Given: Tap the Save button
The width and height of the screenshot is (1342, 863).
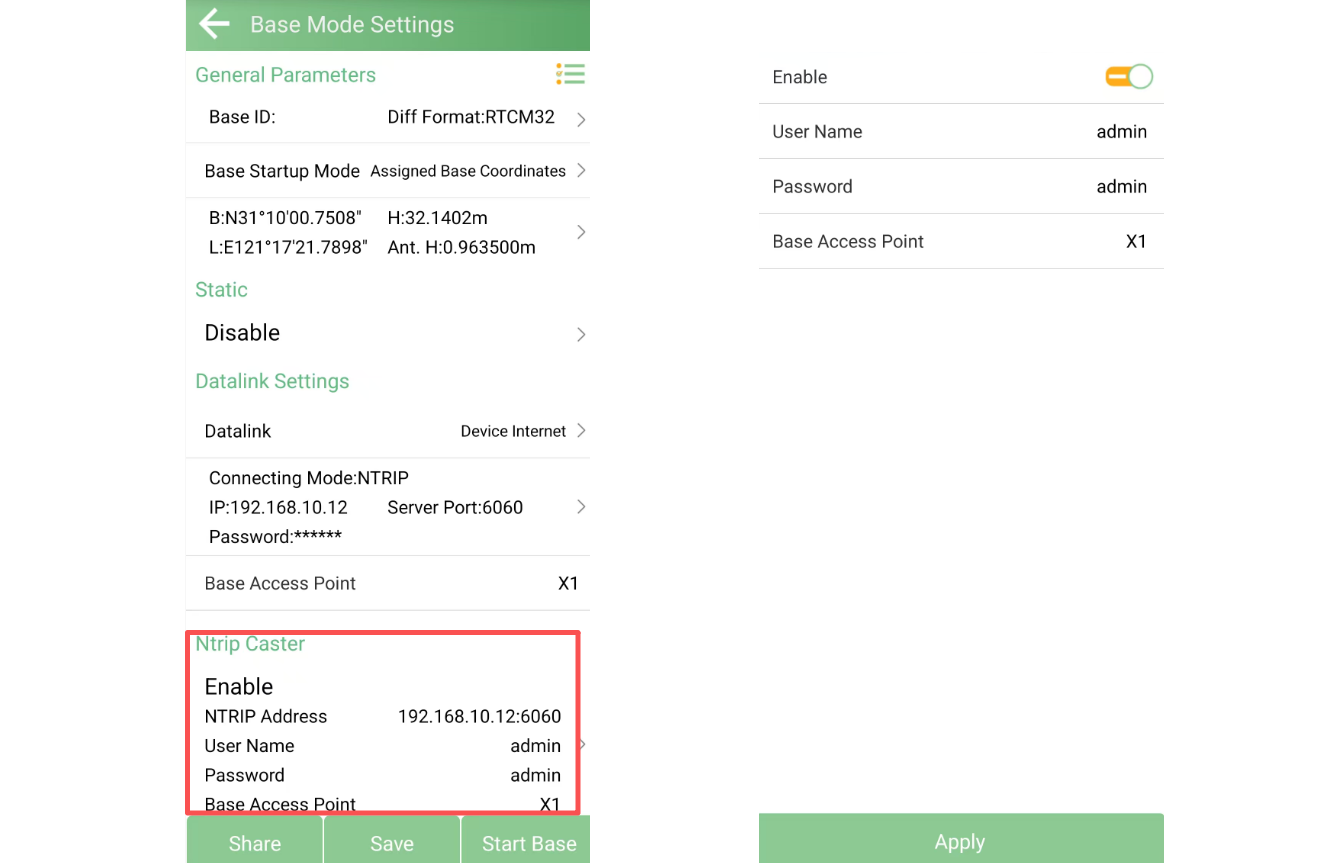Looking at the screenshot, I should pos(392,841).
